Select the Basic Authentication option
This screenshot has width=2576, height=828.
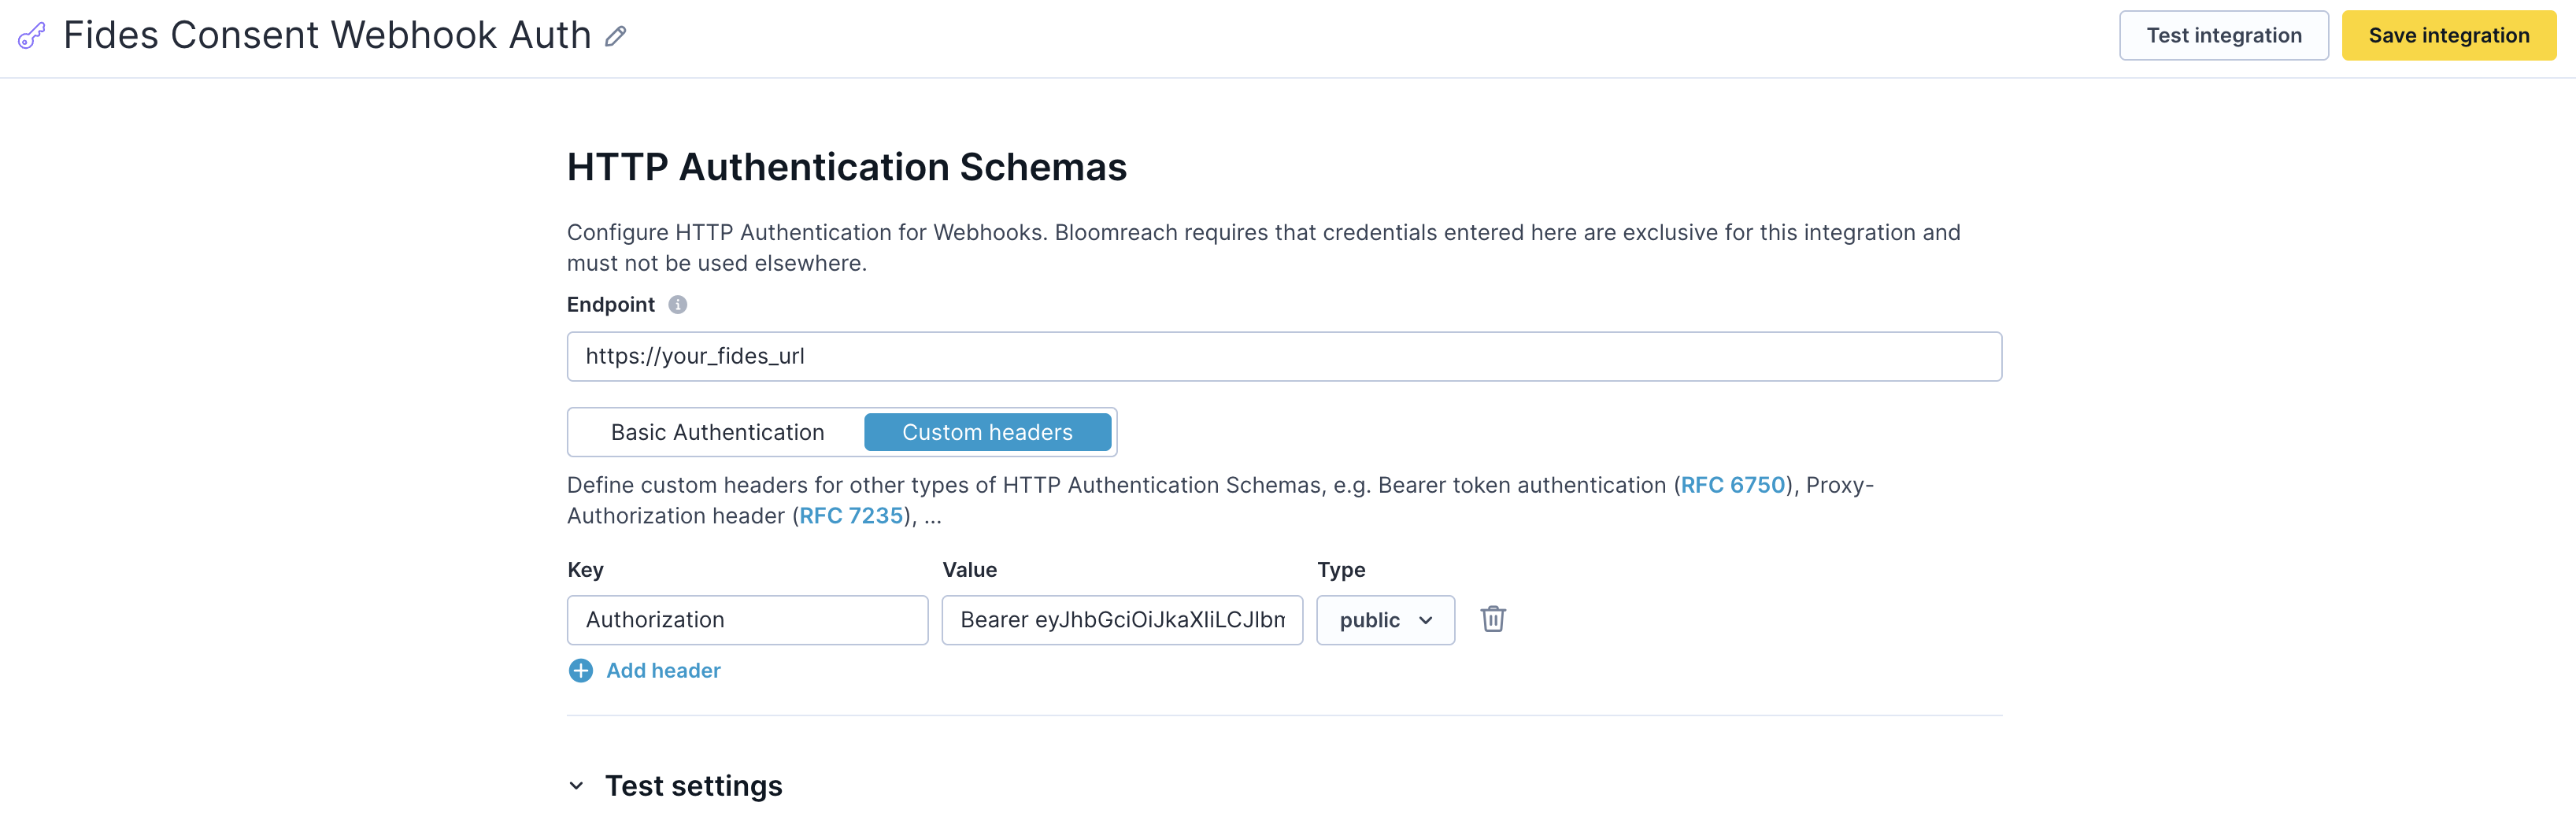(717, 432)
